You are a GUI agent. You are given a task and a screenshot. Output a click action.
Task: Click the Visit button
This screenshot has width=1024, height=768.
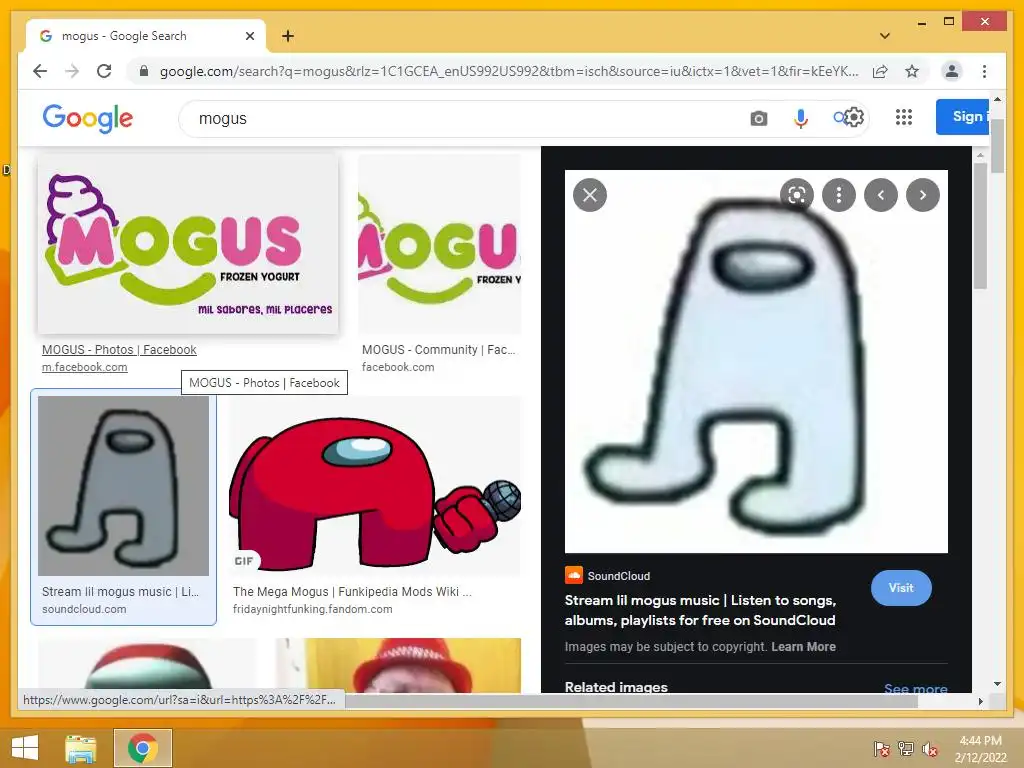point(901,588)
